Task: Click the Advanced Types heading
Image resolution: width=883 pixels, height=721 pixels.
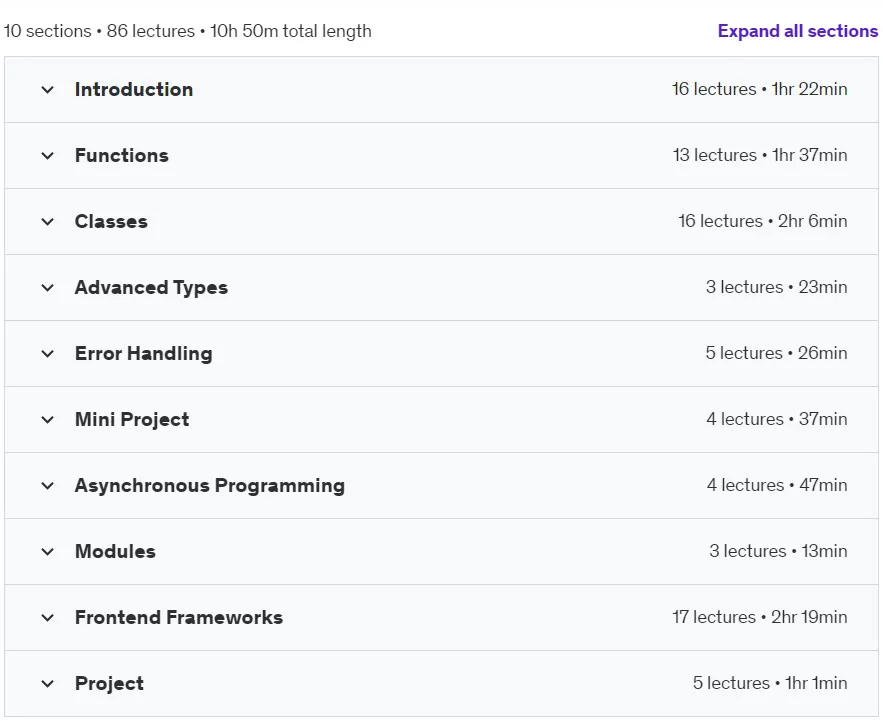Action: (x=151, y=288)
